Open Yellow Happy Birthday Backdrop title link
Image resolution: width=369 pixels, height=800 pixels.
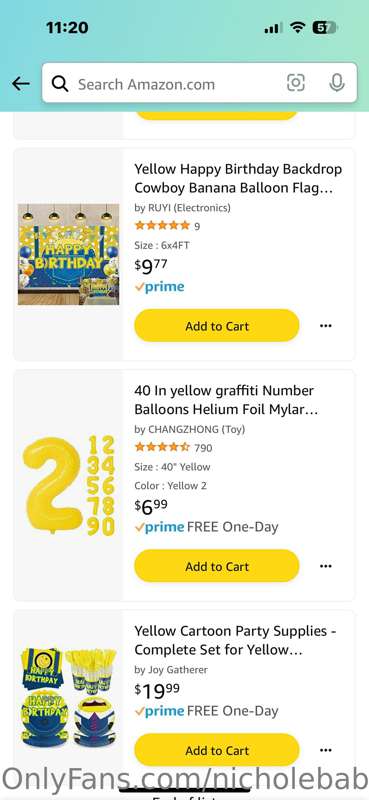click(x=238, y=179)
